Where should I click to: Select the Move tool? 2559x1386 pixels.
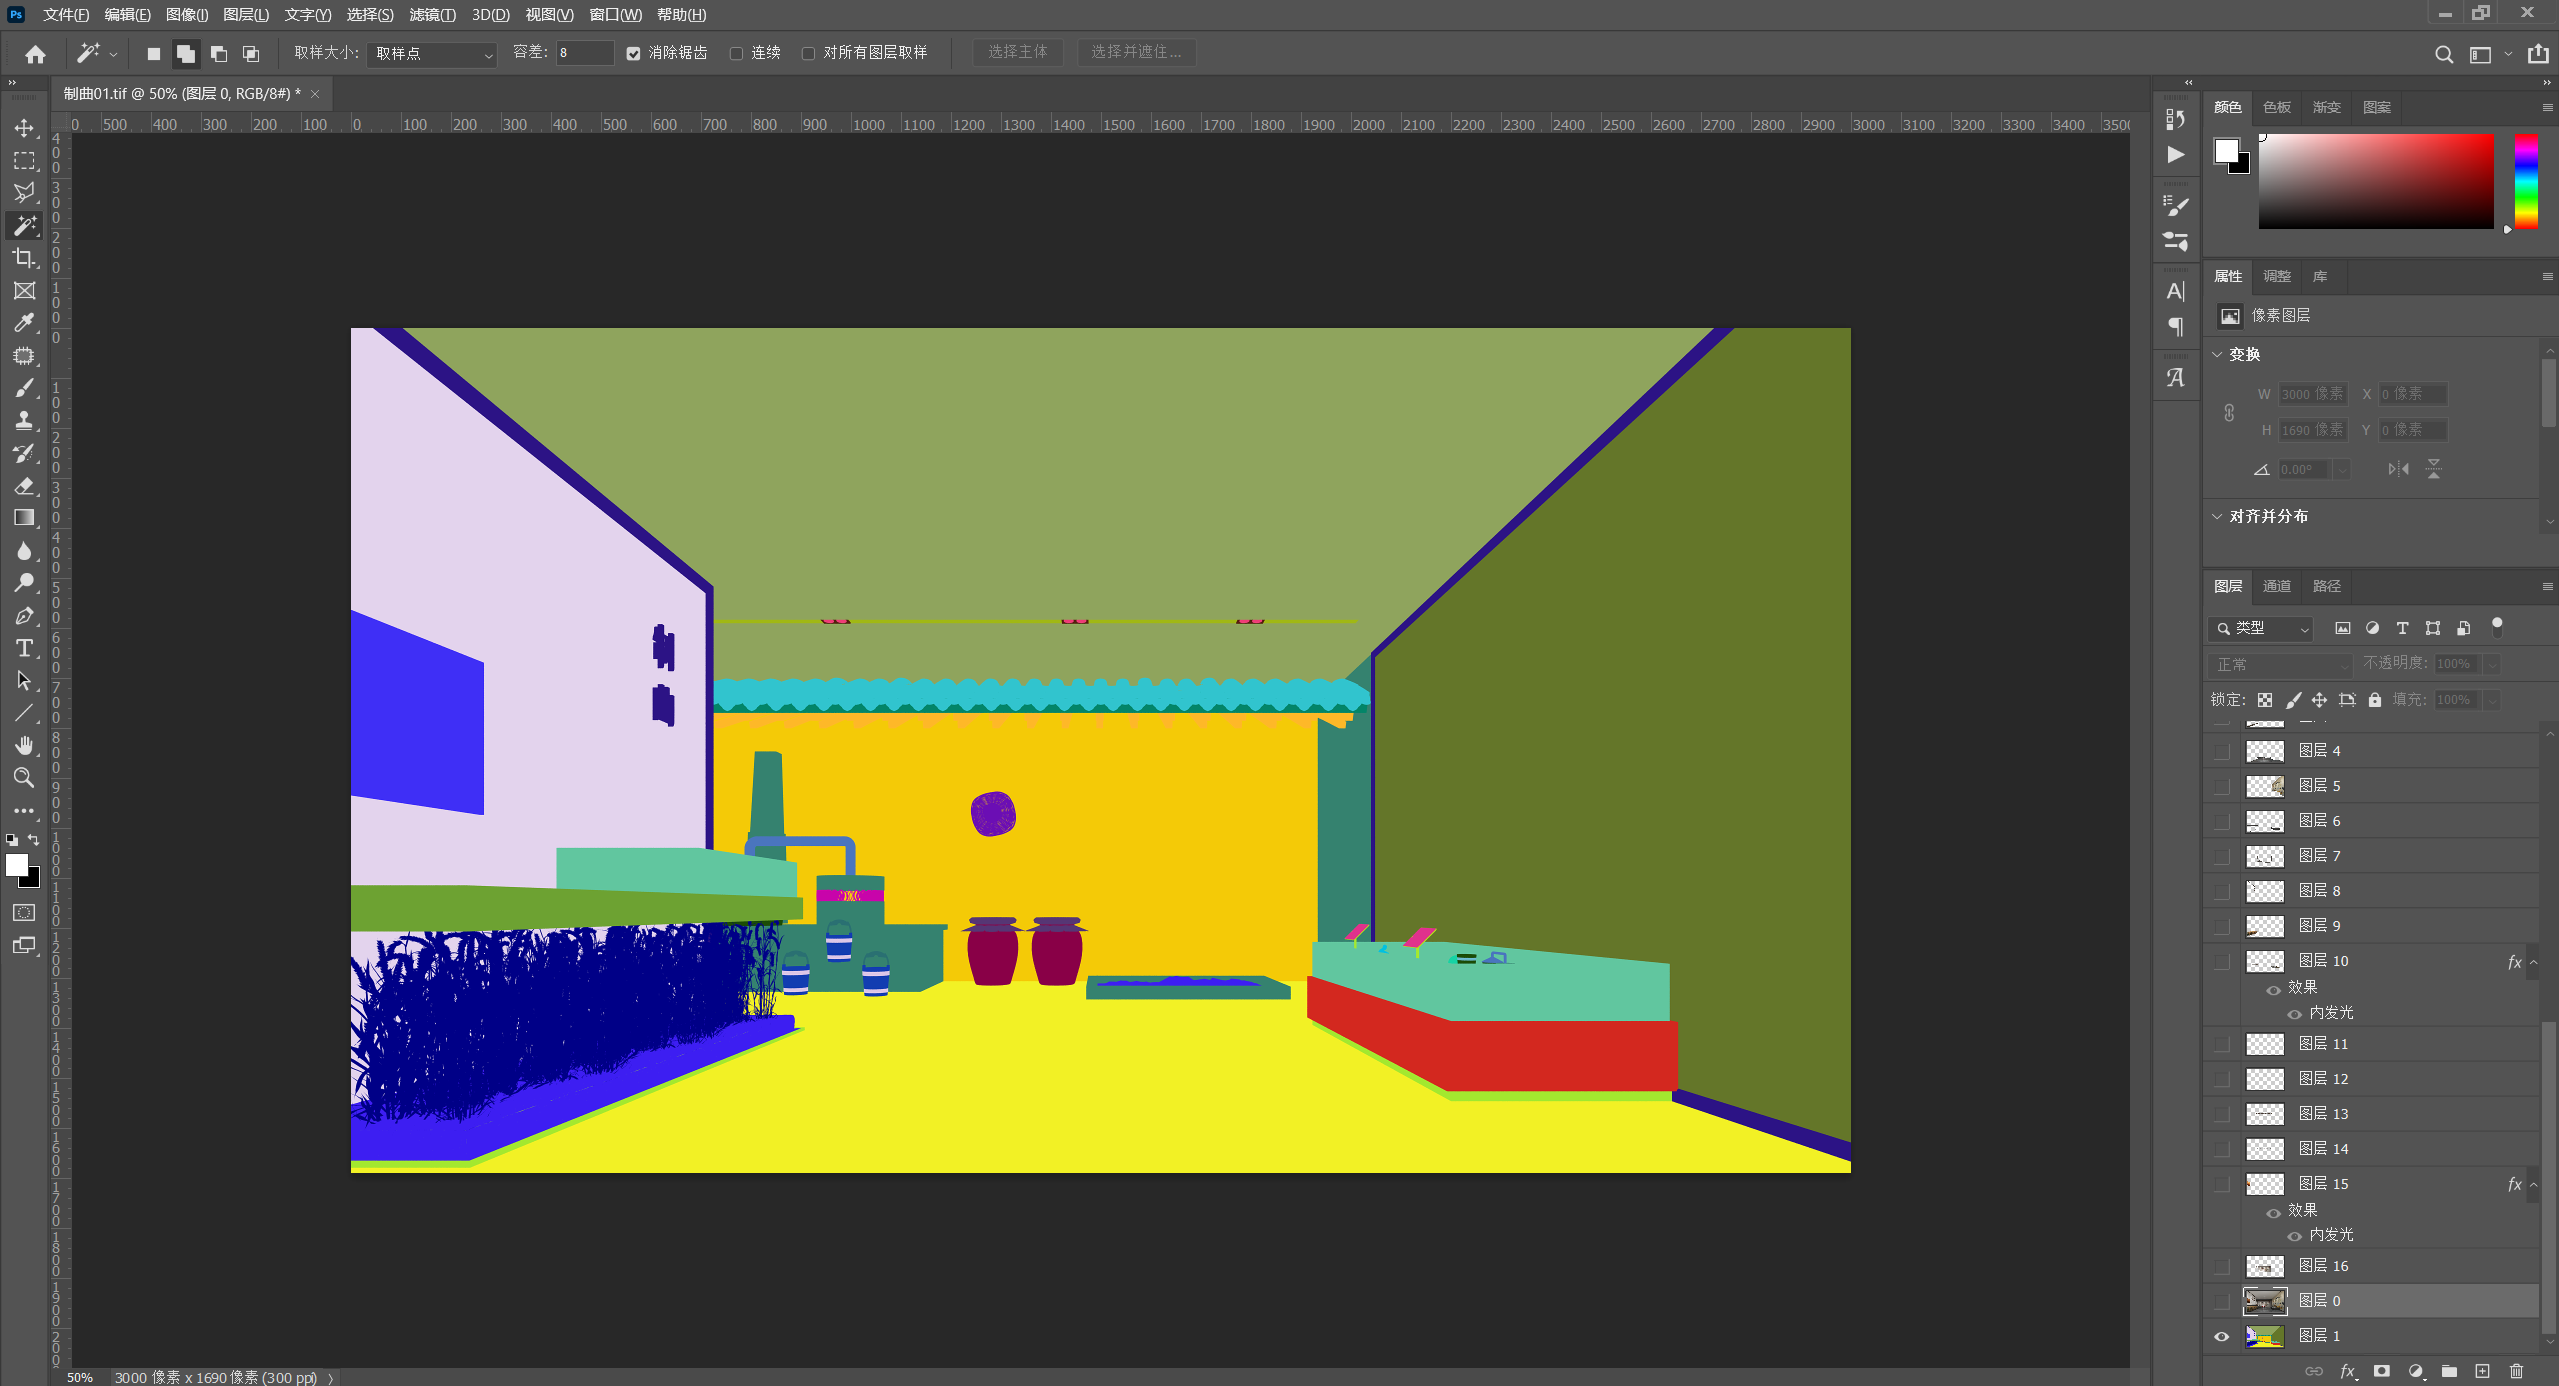click(x=24, y=128)
